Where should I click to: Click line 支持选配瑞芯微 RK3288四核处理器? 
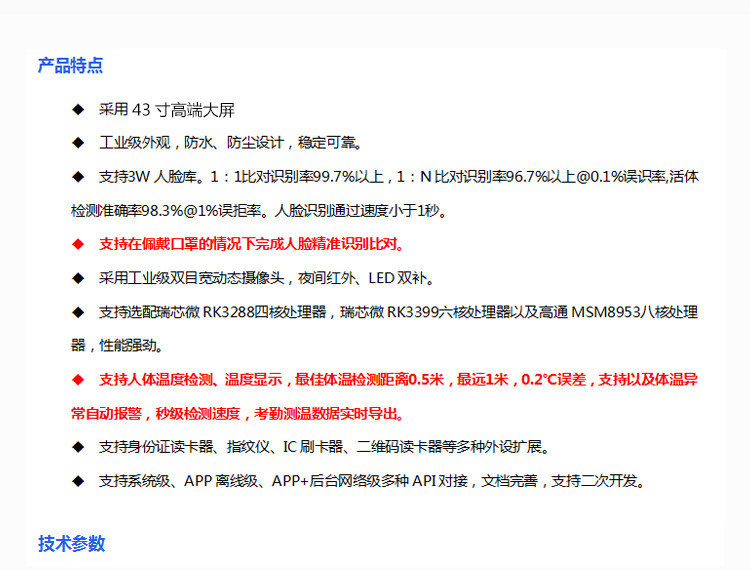[x=398, y=312]
